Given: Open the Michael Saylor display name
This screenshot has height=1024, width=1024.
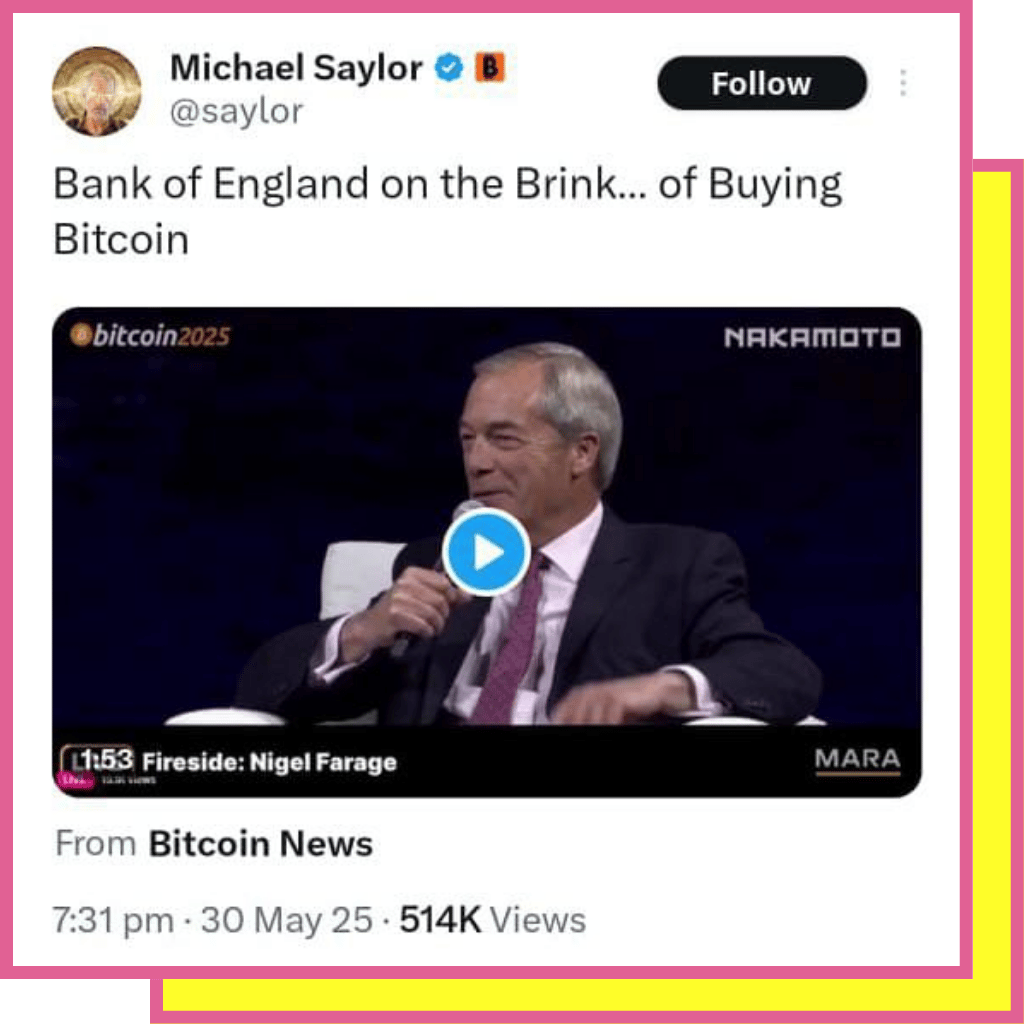Looking at the screenshot, I should tap(296, 67).
